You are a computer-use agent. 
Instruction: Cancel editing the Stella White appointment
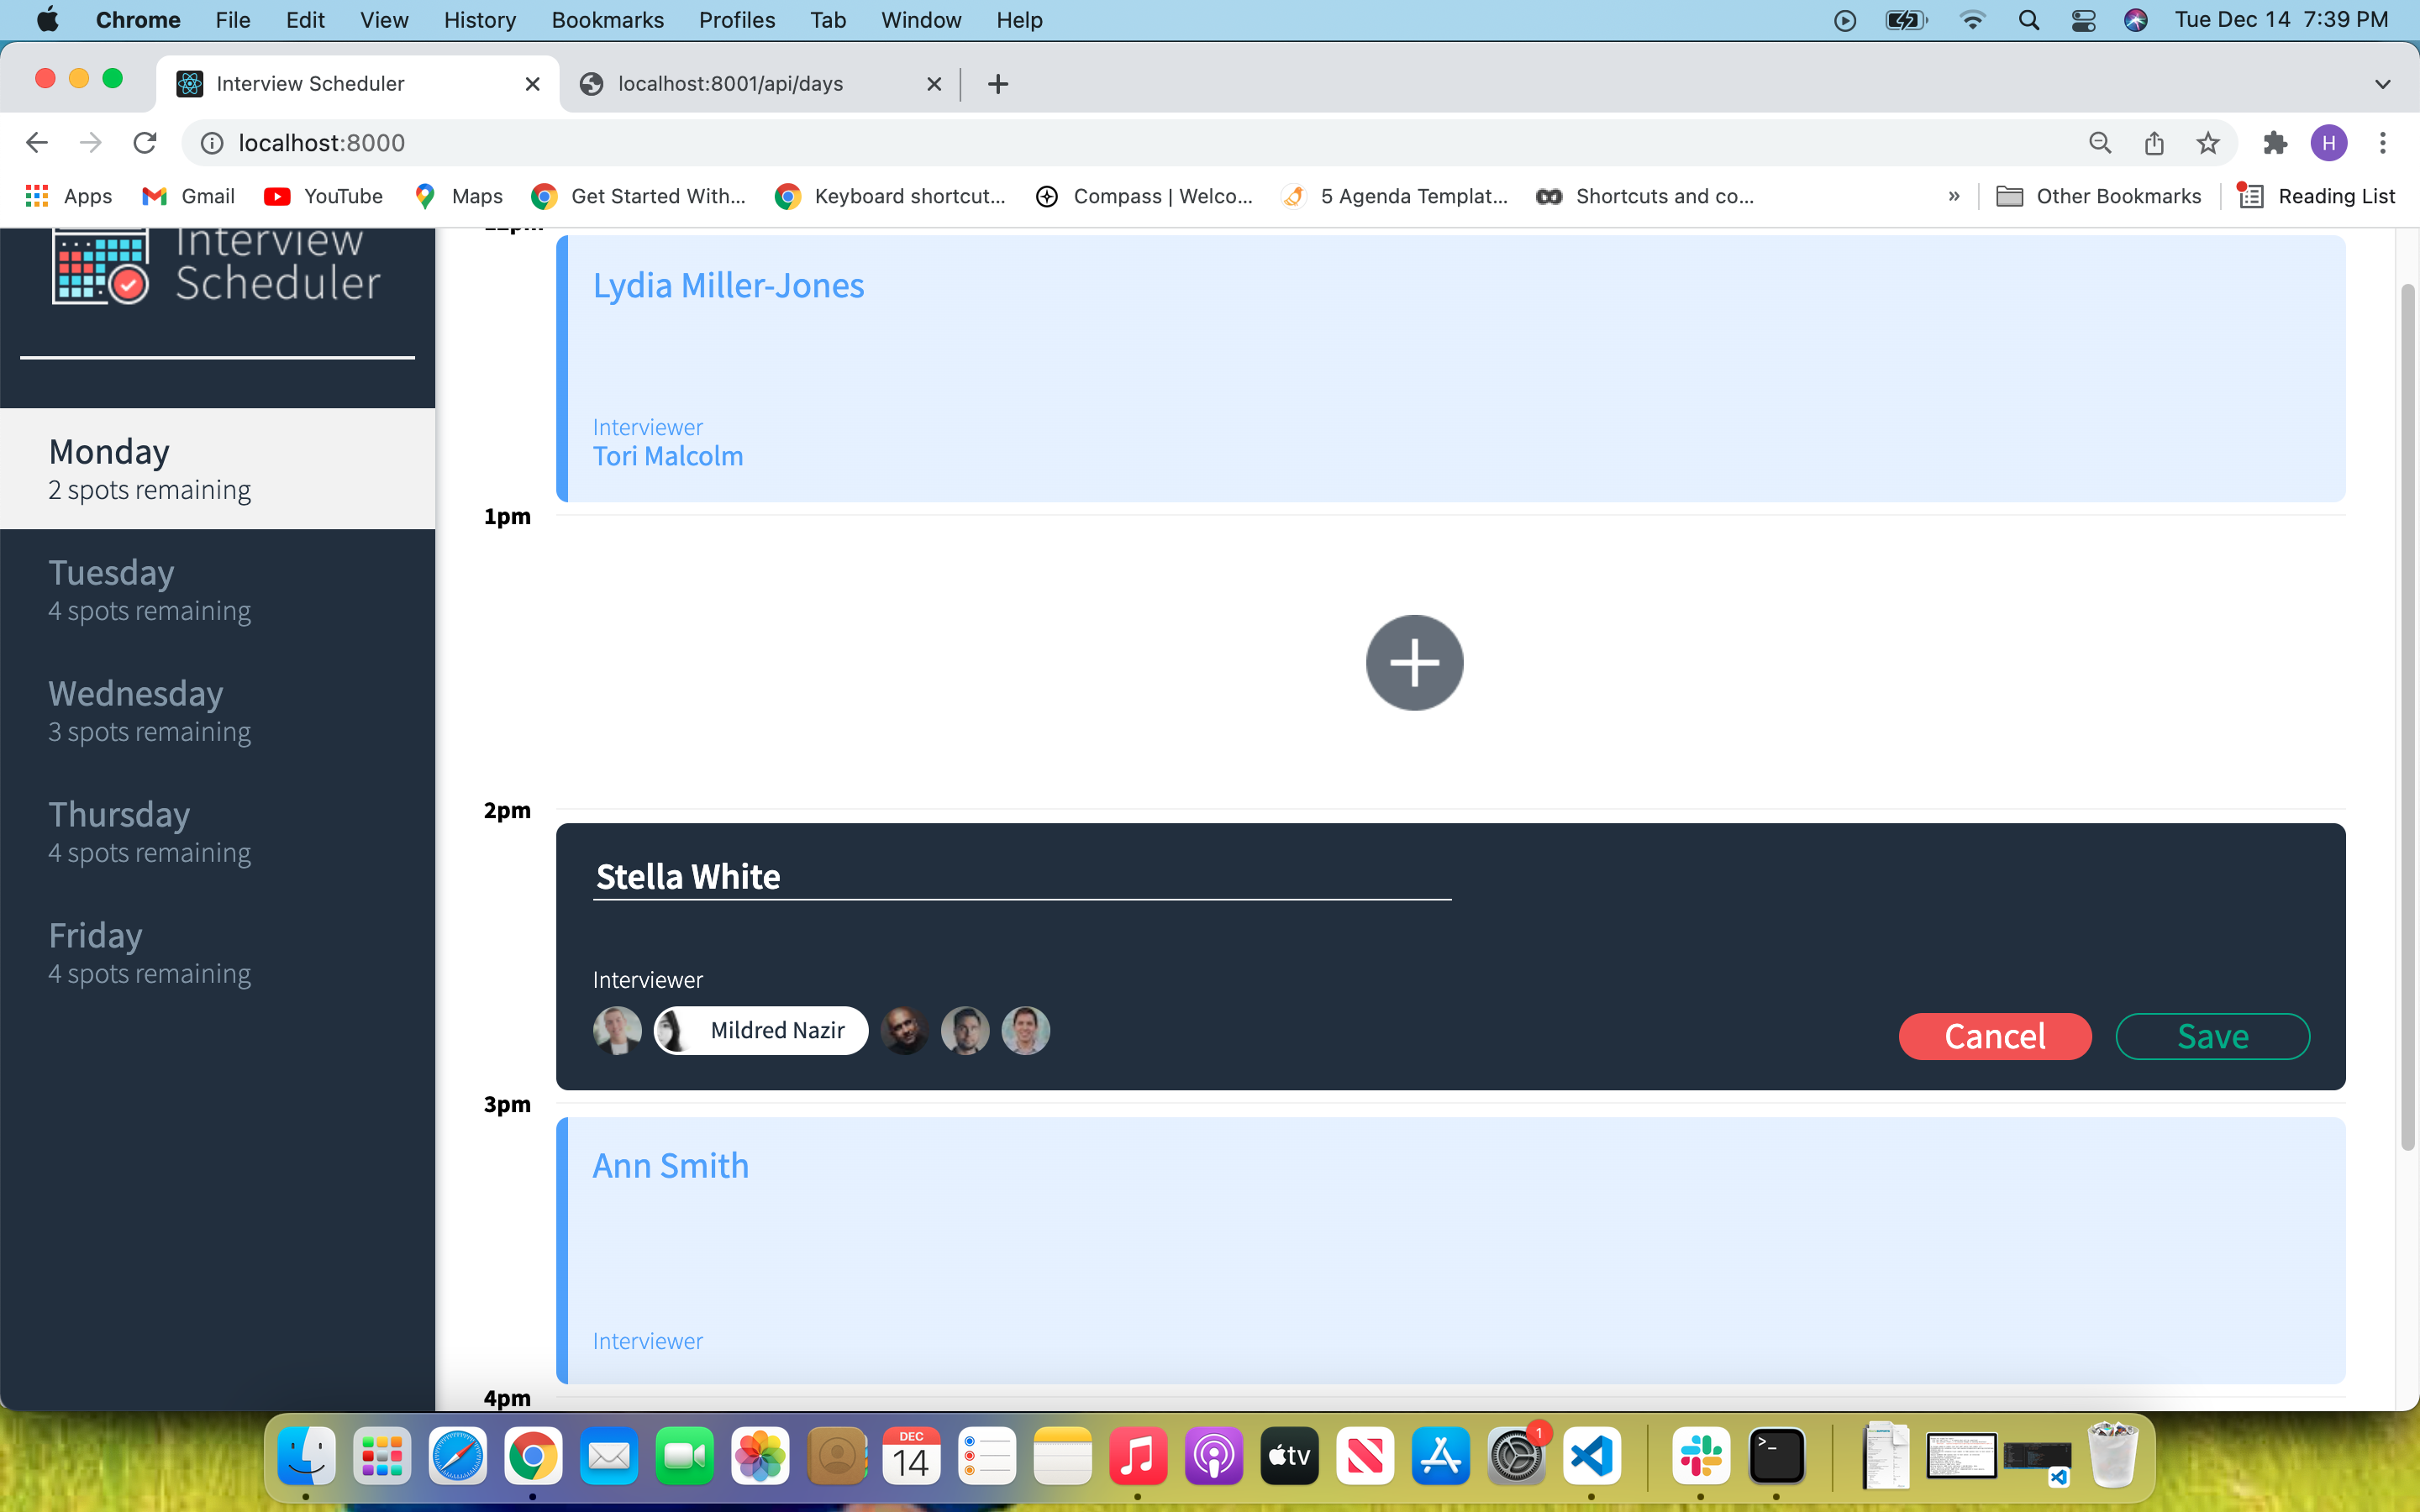coord(1994,1036)
